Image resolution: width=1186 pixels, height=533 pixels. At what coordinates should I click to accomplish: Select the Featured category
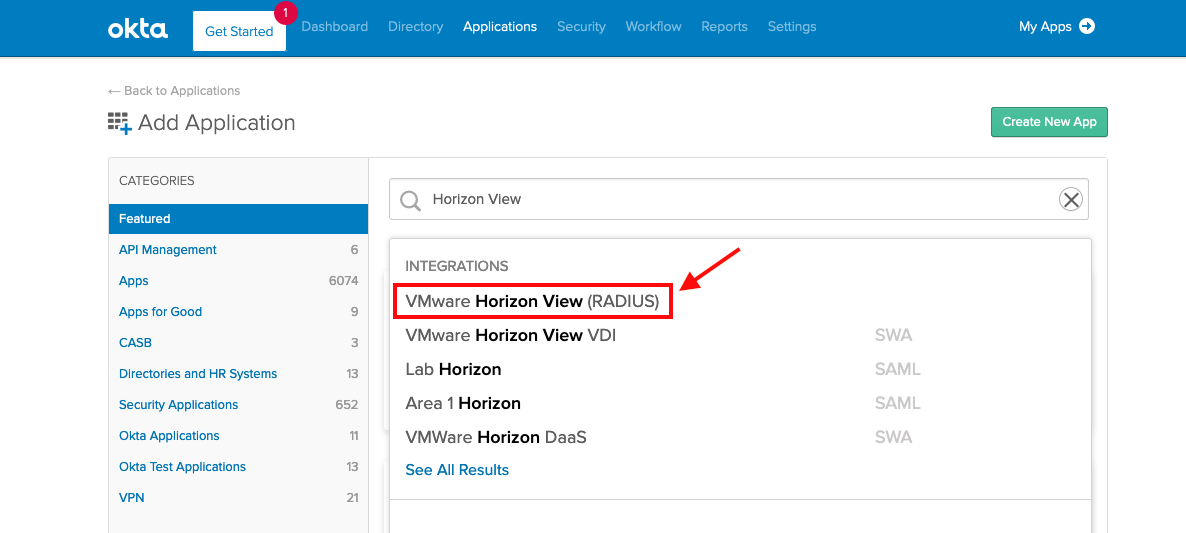[238, 218]
